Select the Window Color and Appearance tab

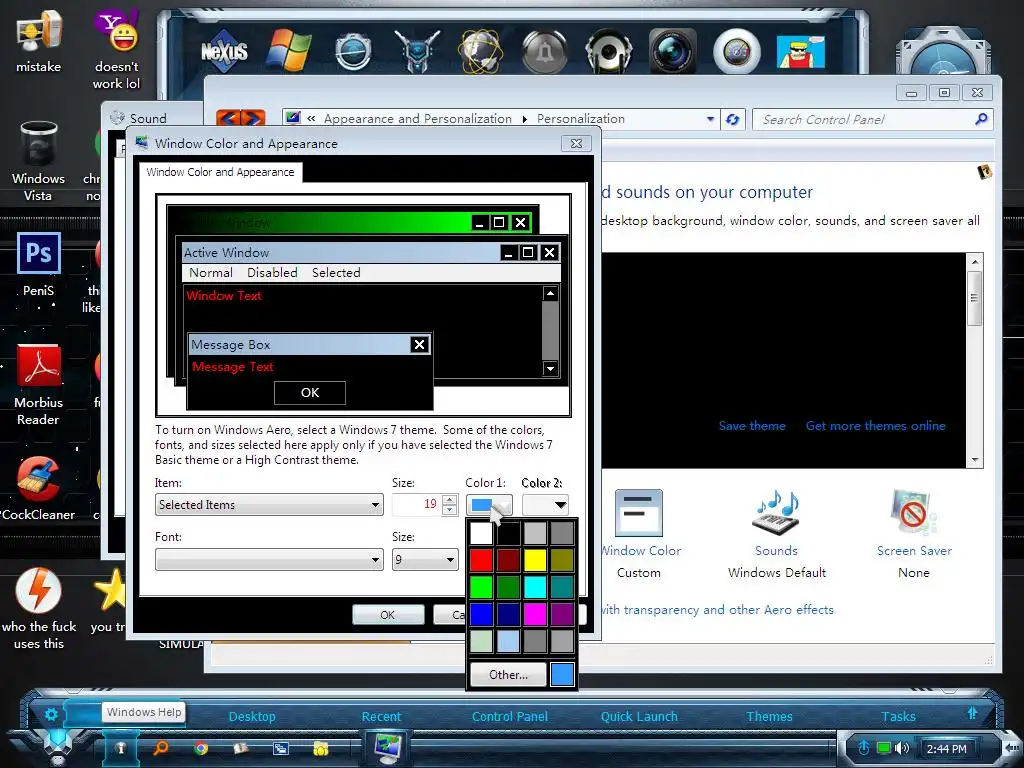point(220,172)
